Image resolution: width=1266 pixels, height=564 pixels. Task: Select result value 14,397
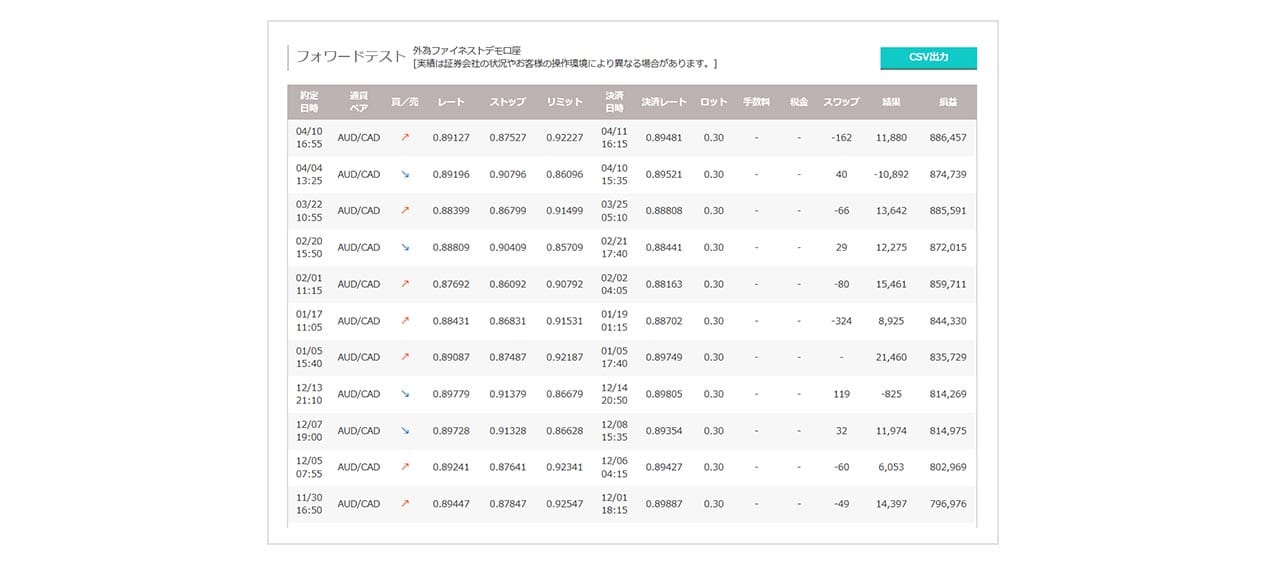click(891, 504)
